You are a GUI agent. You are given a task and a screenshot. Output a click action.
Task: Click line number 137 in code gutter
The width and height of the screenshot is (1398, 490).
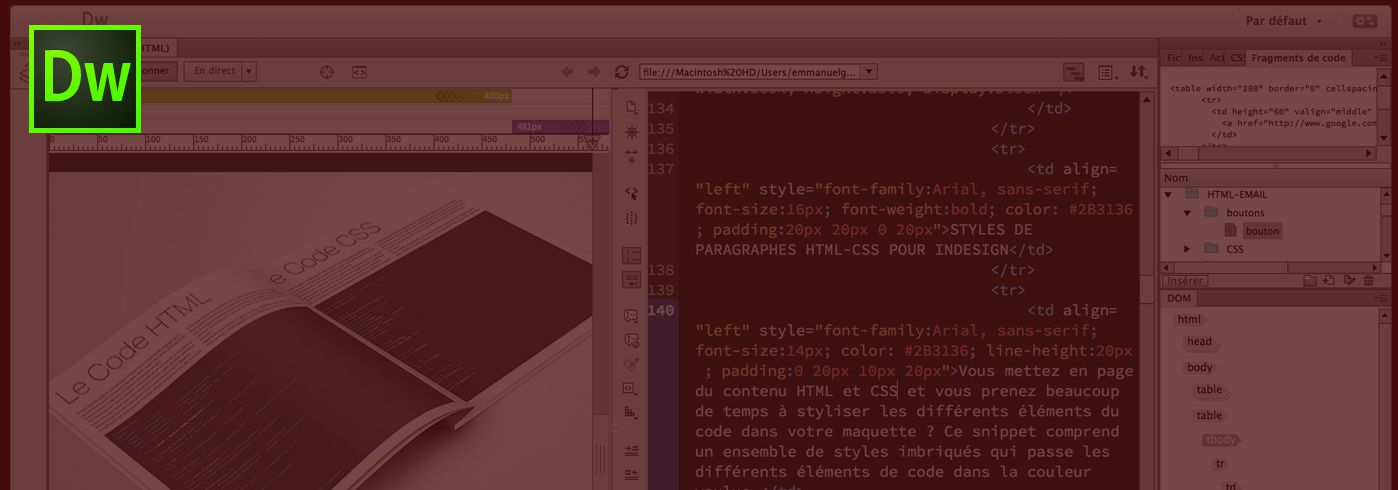661,169
